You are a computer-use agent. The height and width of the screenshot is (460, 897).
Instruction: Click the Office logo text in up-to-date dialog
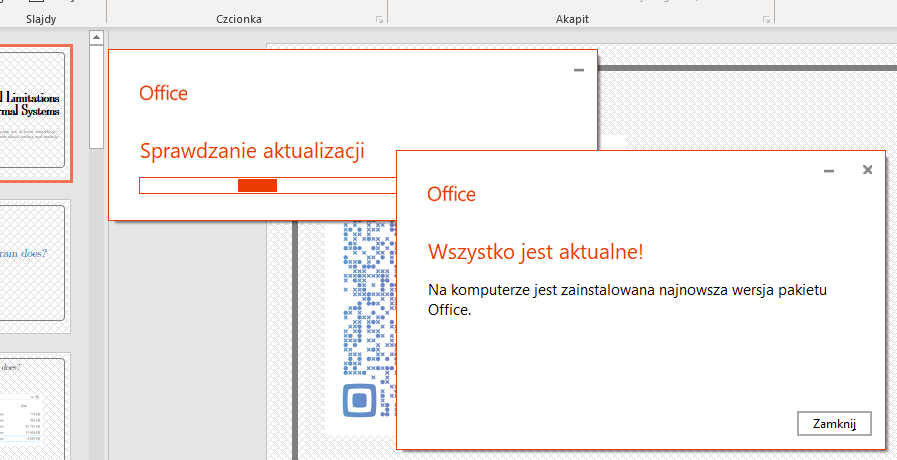click(x=451, y=194)
